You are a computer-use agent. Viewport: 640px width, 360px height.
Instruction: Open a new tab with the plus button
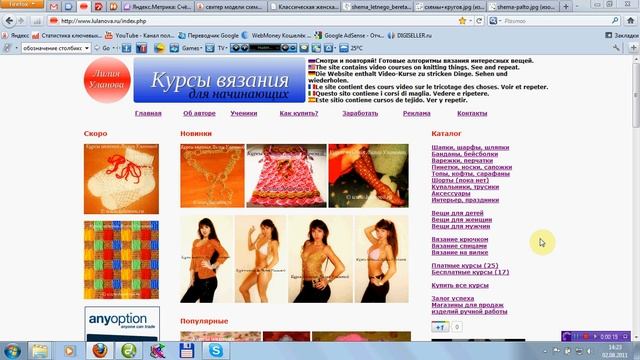tap(566, 7)
